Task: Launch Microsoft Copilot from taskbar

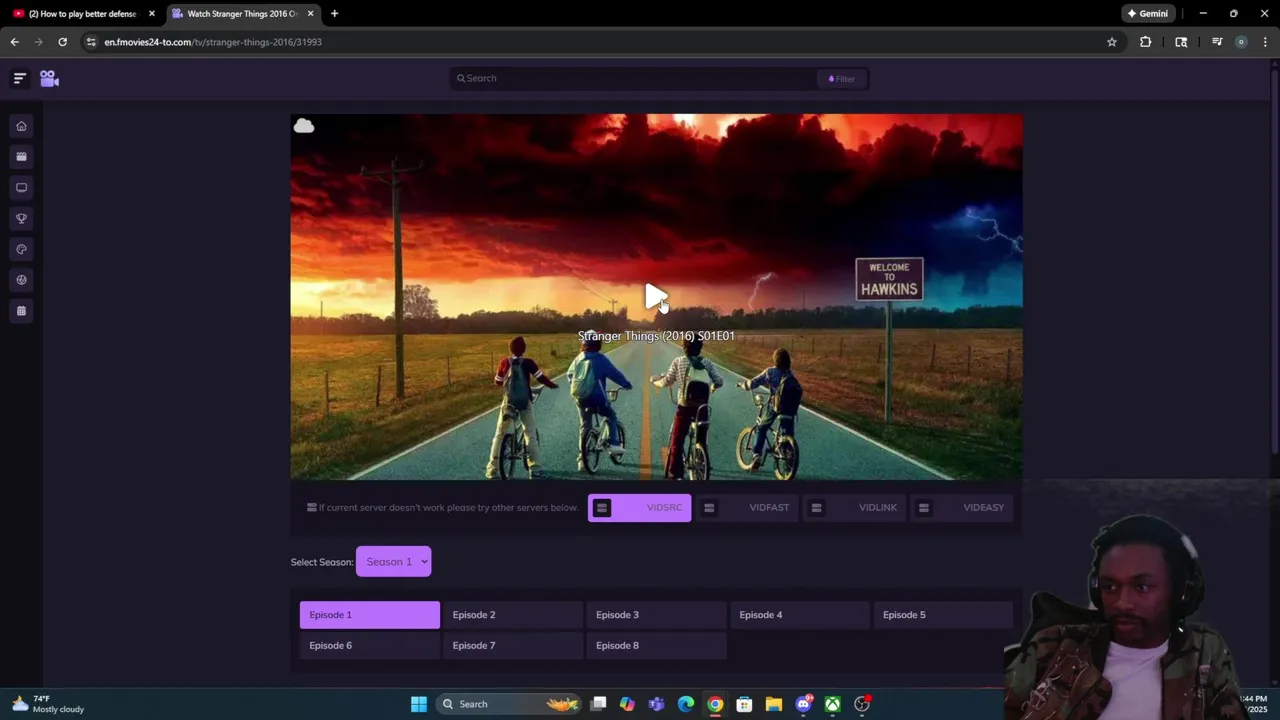Action: click(627, 704)
